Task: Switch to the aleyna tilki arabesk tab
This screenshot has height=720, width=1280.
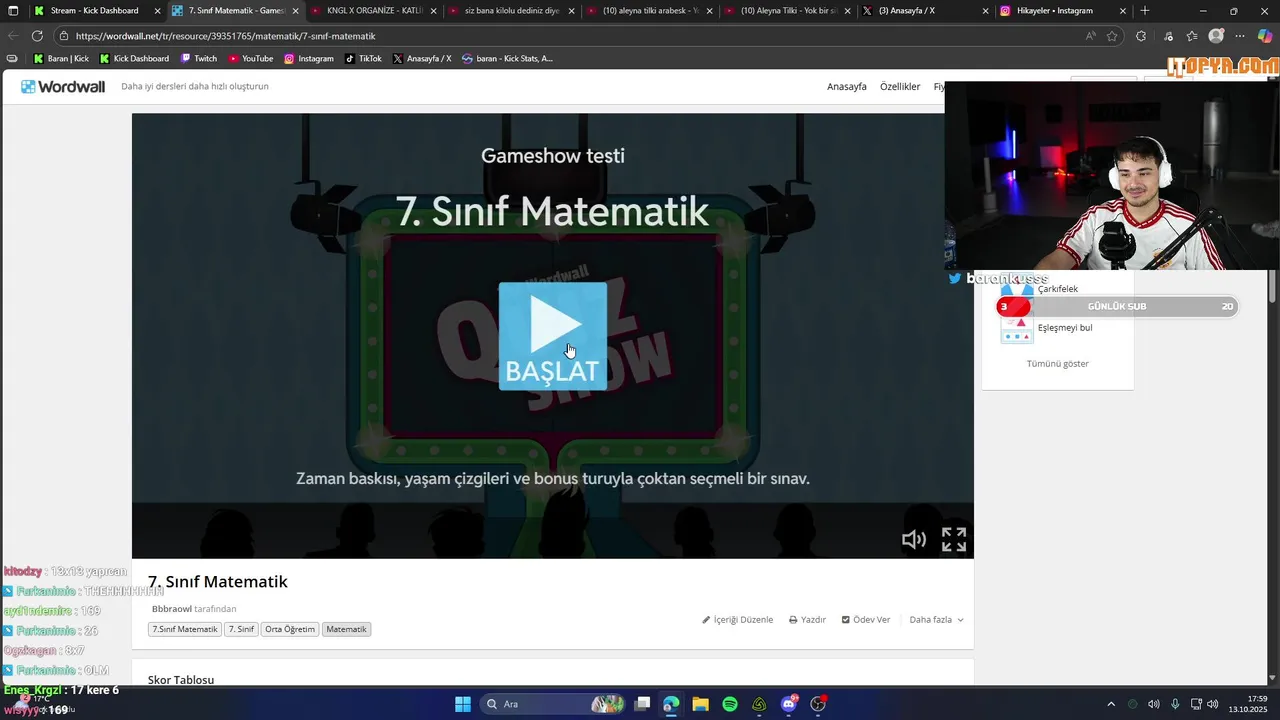Action: (x=648, y=11)
